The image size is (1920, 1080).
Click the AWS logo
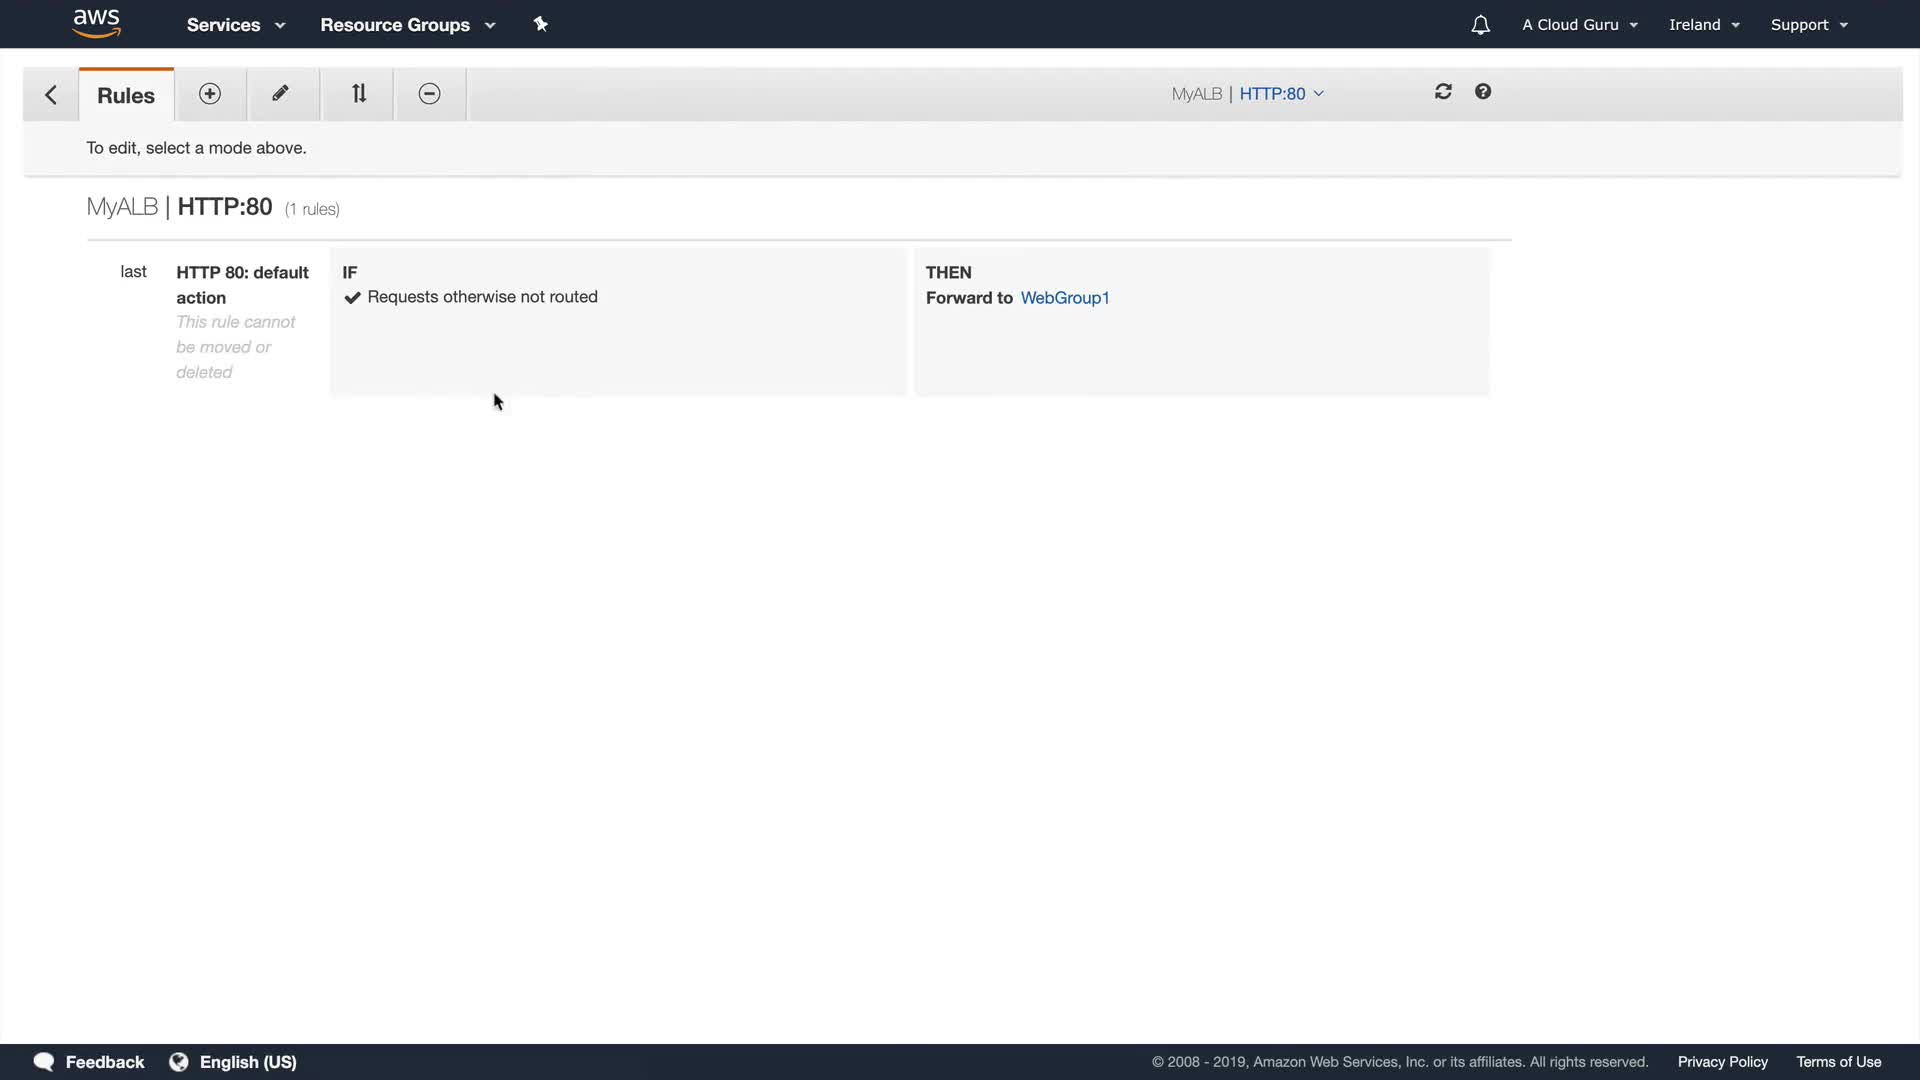click(x=97, y=23)
